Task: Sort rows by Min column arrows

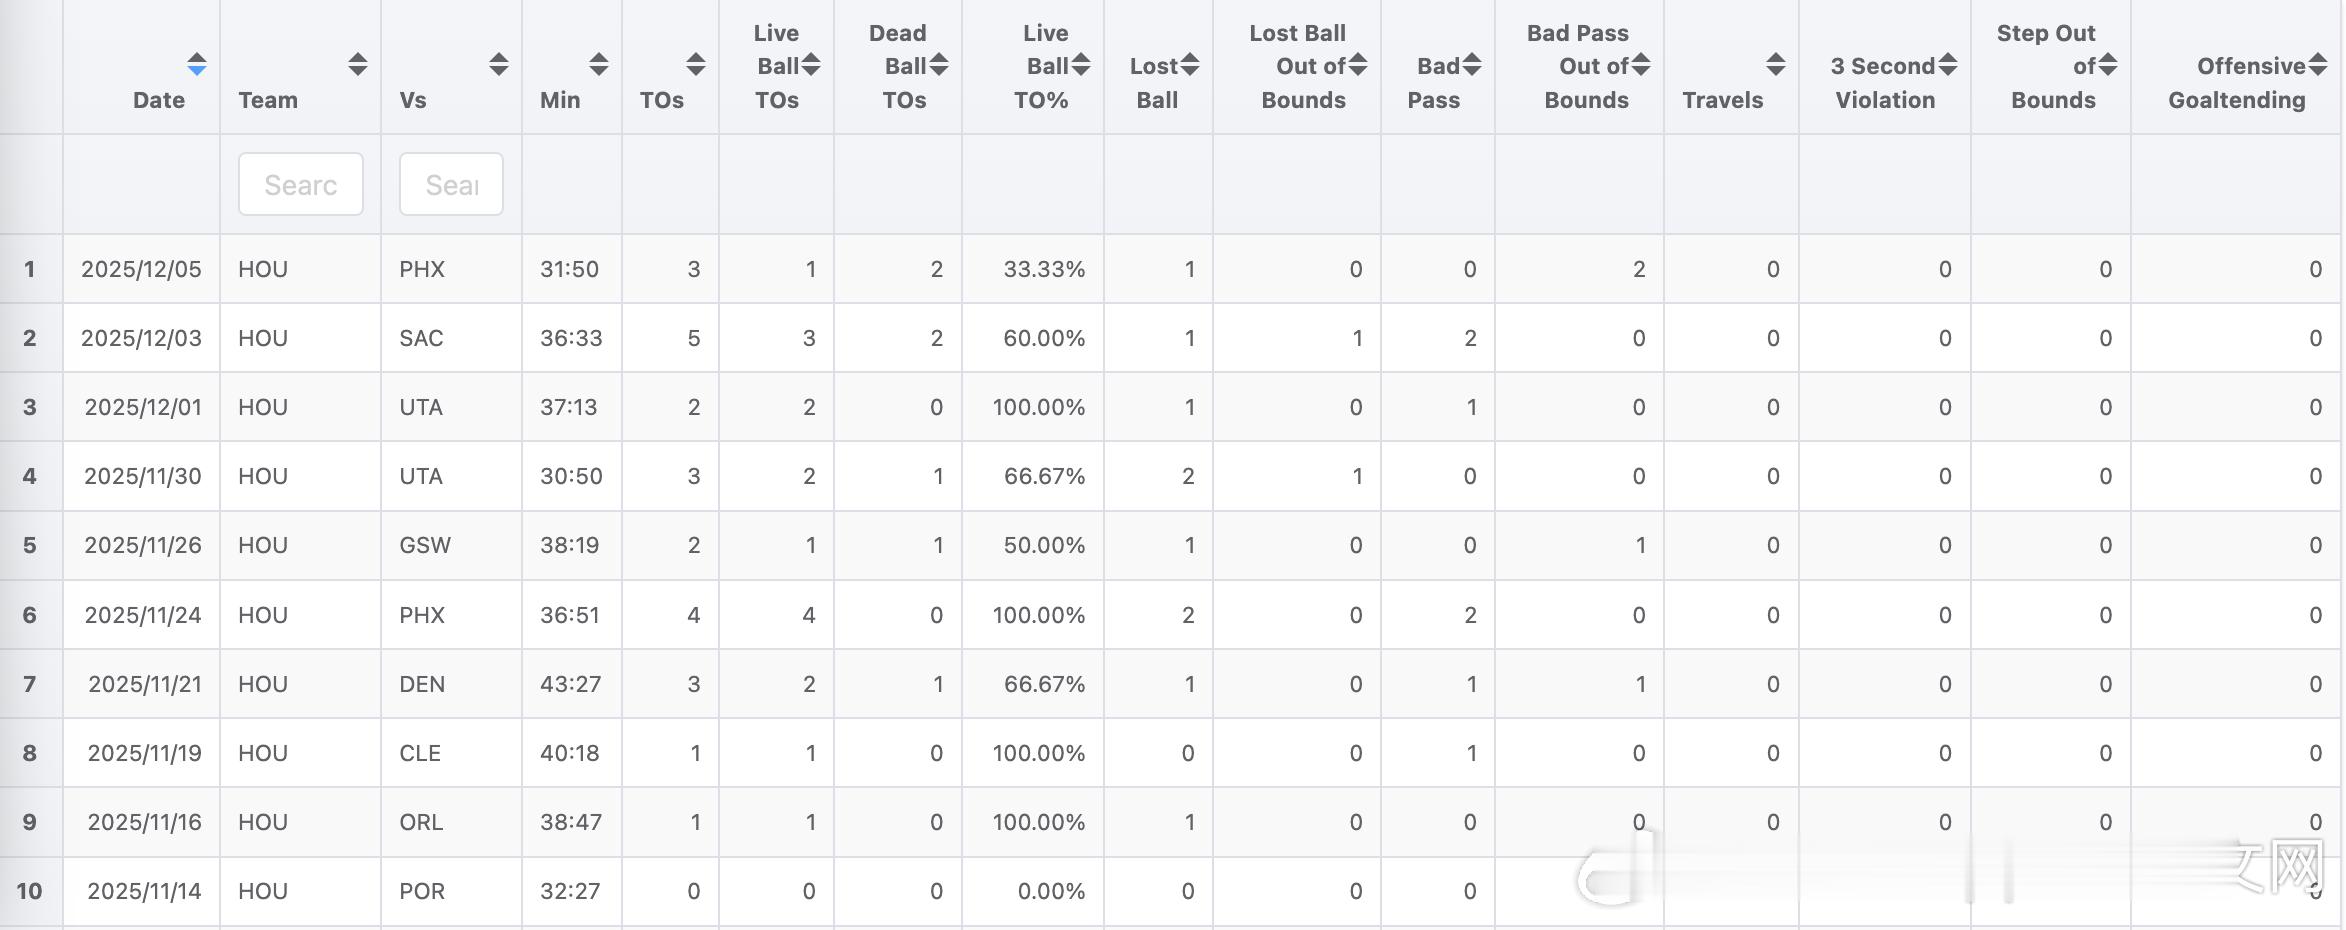Action: 598,65
